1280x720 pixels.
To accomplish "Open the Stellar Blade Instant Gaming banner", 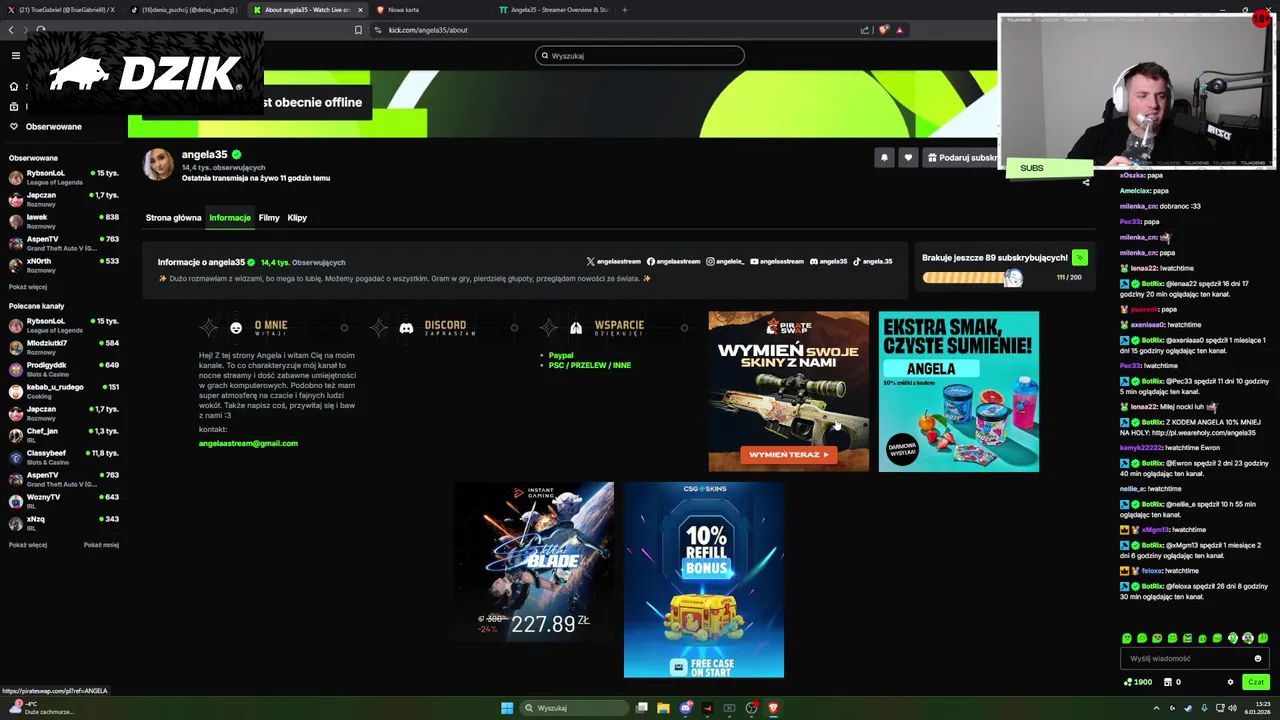I will 534,562.
